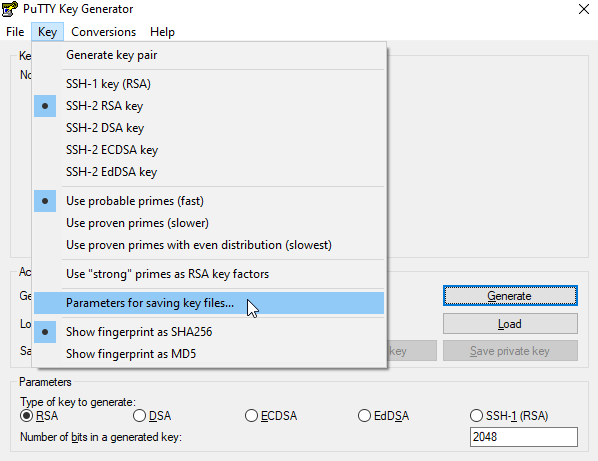The width and height of the screenshot is (598, 461).
Task: Open the File menu
Action: pyautogui.click(x=15, y=32)
